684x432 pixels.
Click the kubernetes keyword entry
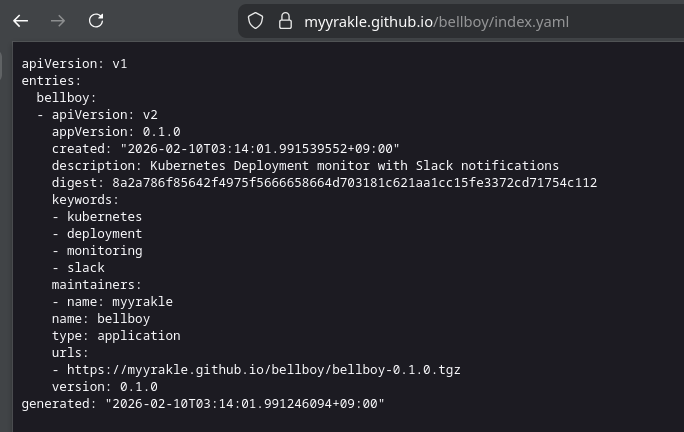pyautogui.click(x=104, y=216)
